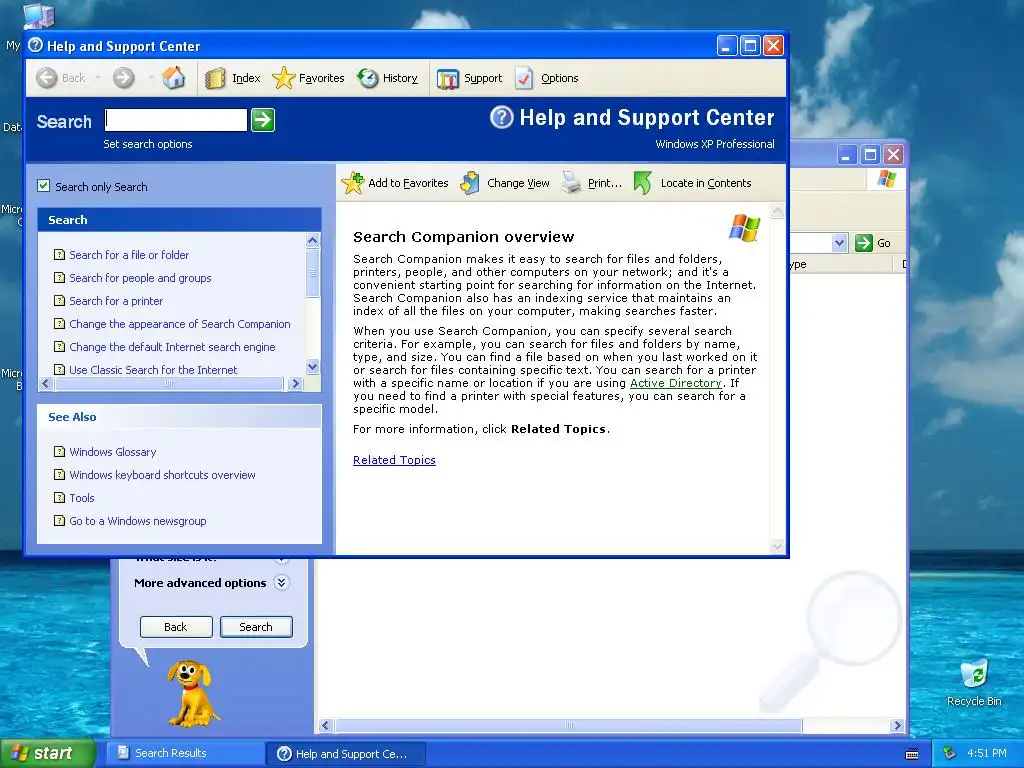Click the Change View icon
Screen dimensions: 1024x768
470,183
